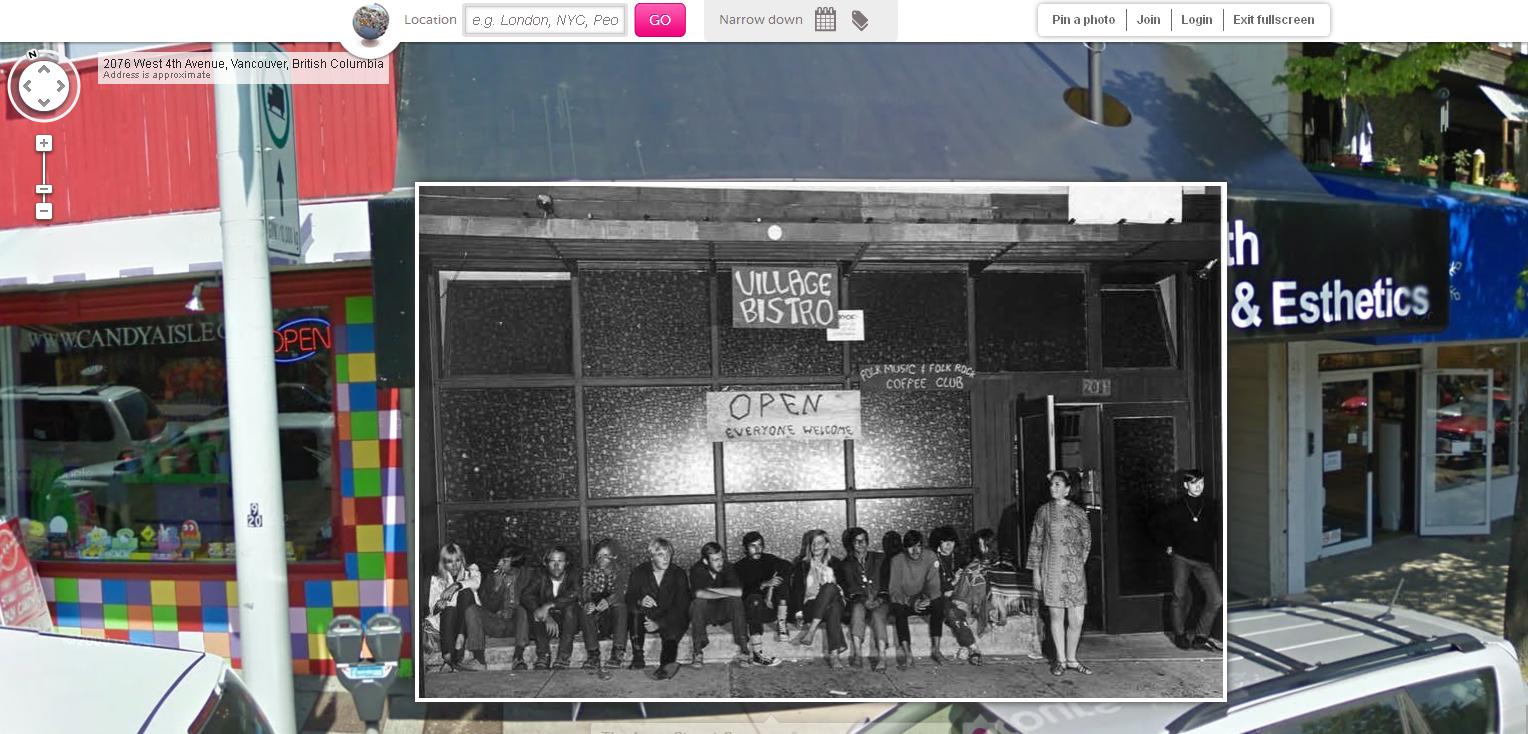The height and width of the screenshot is (734, 1528).
Task: Click the zoom slider handle
Action: coord(44,189)
